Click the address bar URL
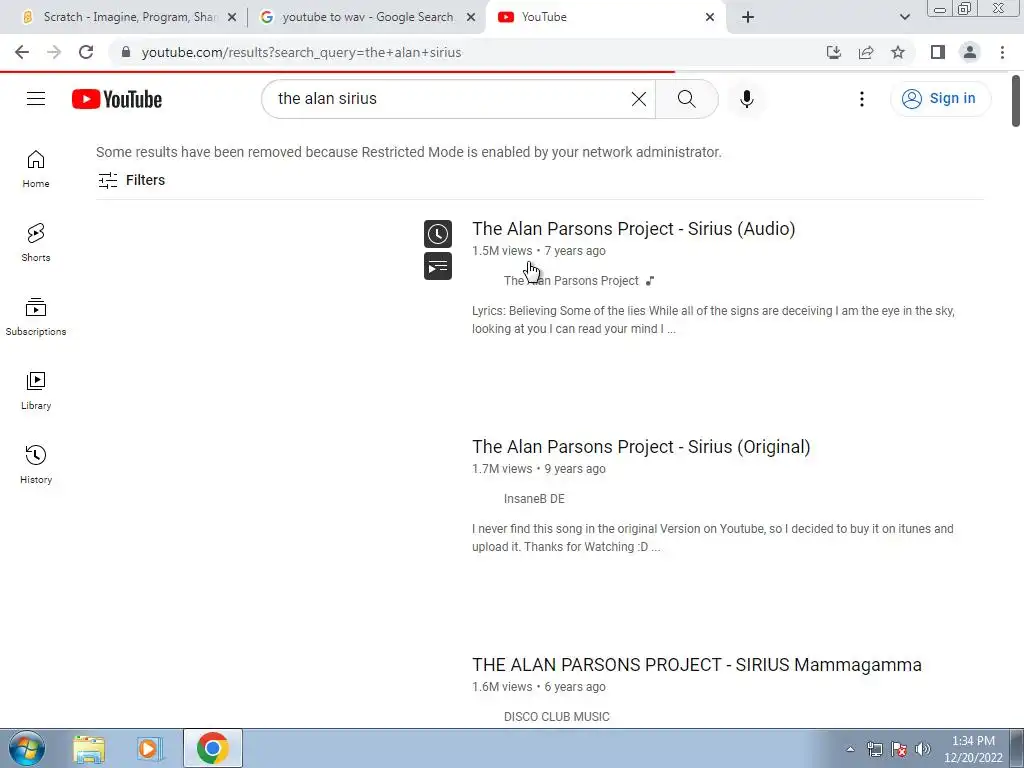 click(x=301, y=52)
